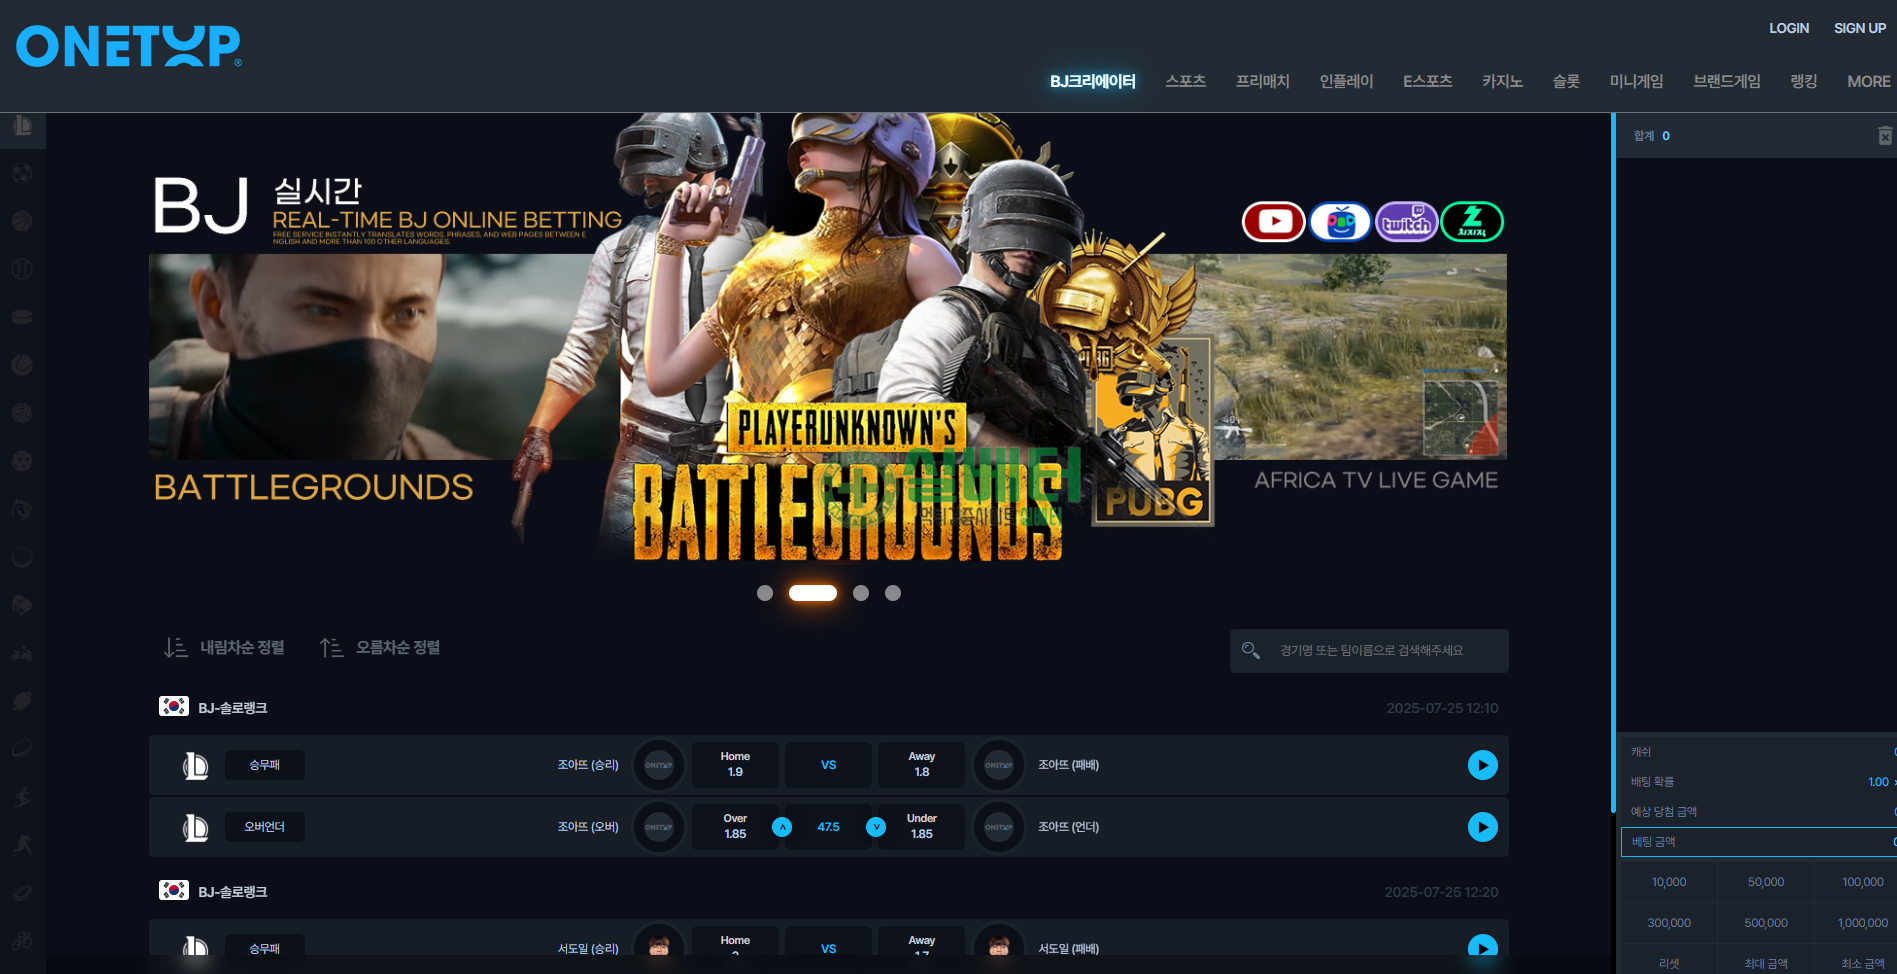Image resolution: width=1897 pixels, height=974 pixels.
Task: Select the ice hockey puck sidebar icon
Action: point(22,317)
